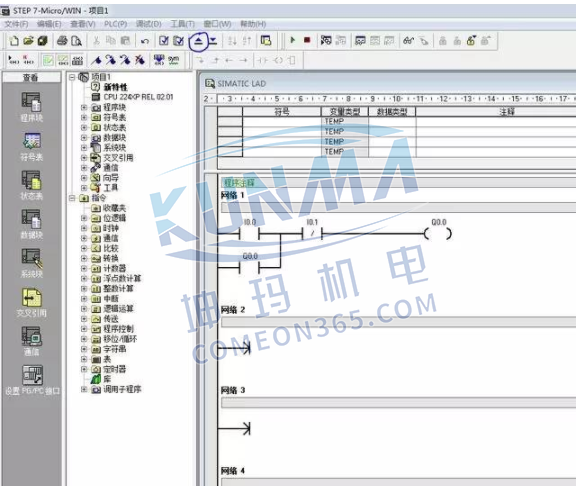577x486 pixels.
Task: Click the Upload from PLC icon
Action: click(x=213, y=41)
